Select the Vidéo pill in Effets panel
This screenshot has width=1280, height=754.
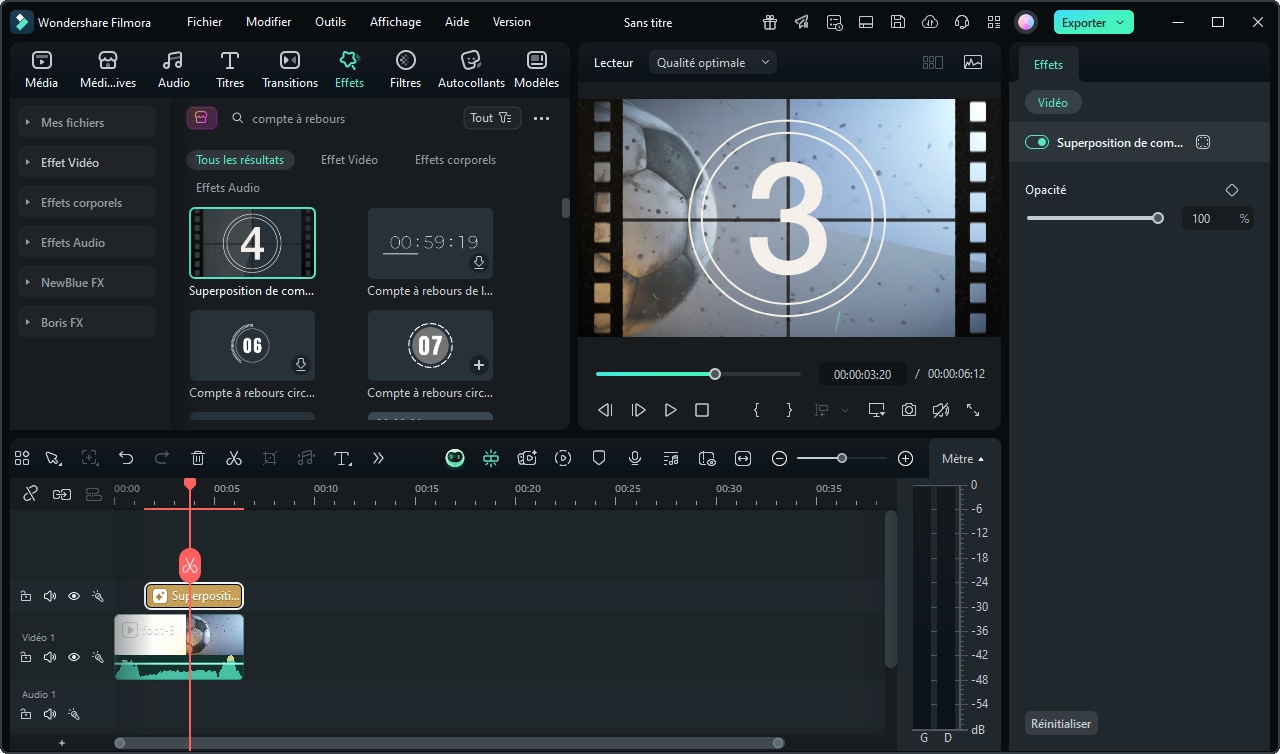coord(1053,102)
